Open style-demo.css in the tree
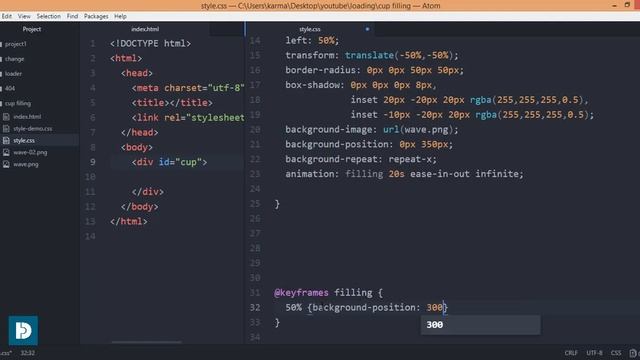The height and width of the screenshot is (360, 640). [33, 129]
